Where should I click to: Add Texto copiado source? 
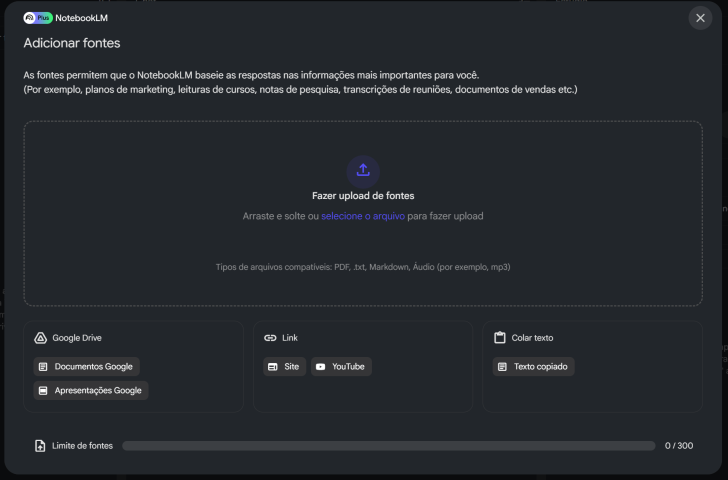pyautogui.click(x=533, y=367)
